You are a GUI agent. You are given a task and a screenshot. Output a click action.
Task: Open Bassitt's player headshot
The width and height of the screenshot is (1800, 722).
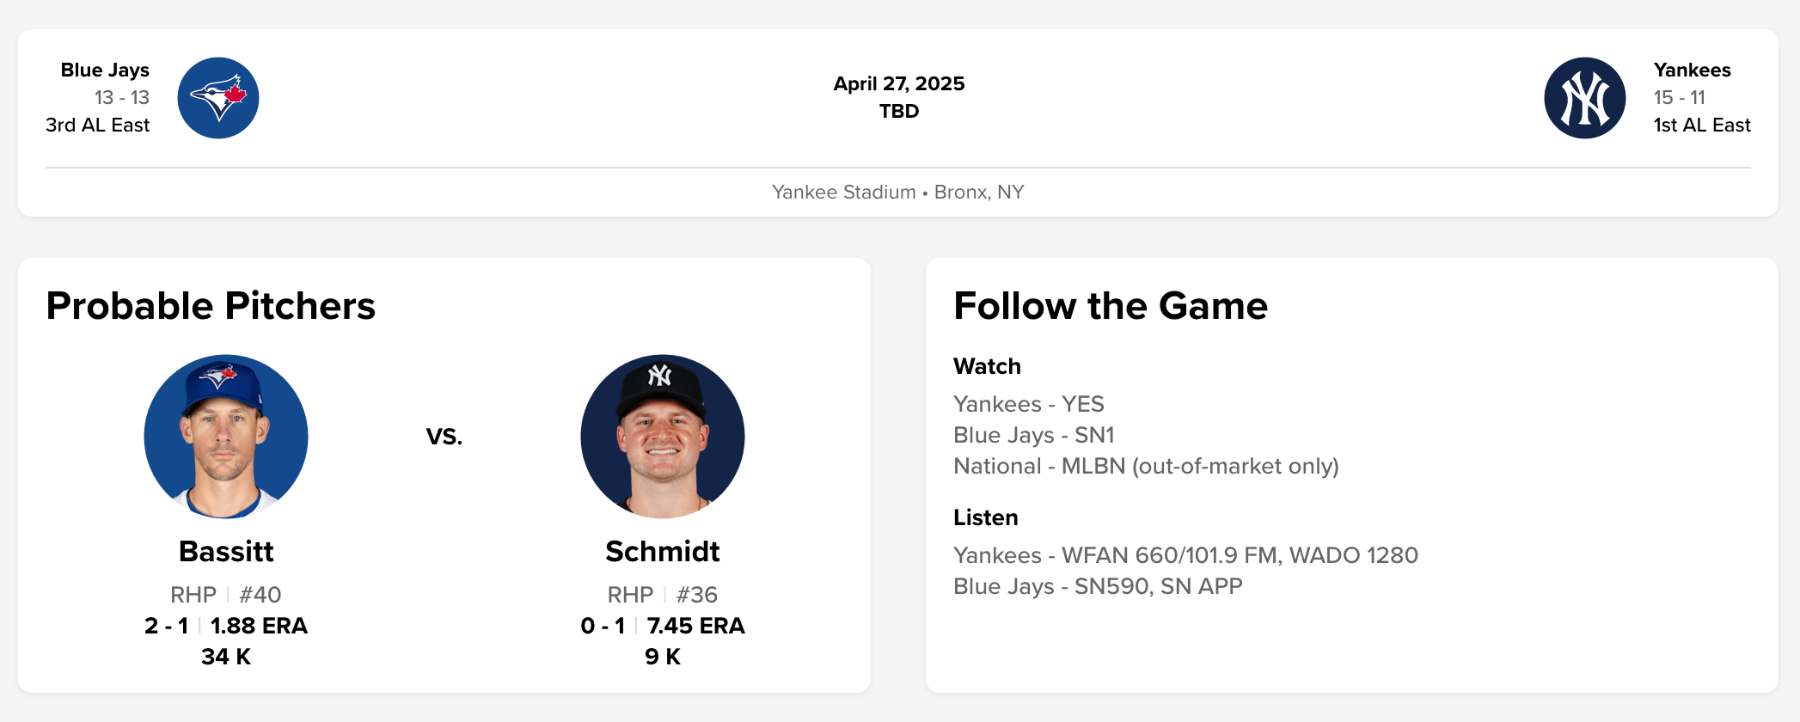[x=226, y=437]
